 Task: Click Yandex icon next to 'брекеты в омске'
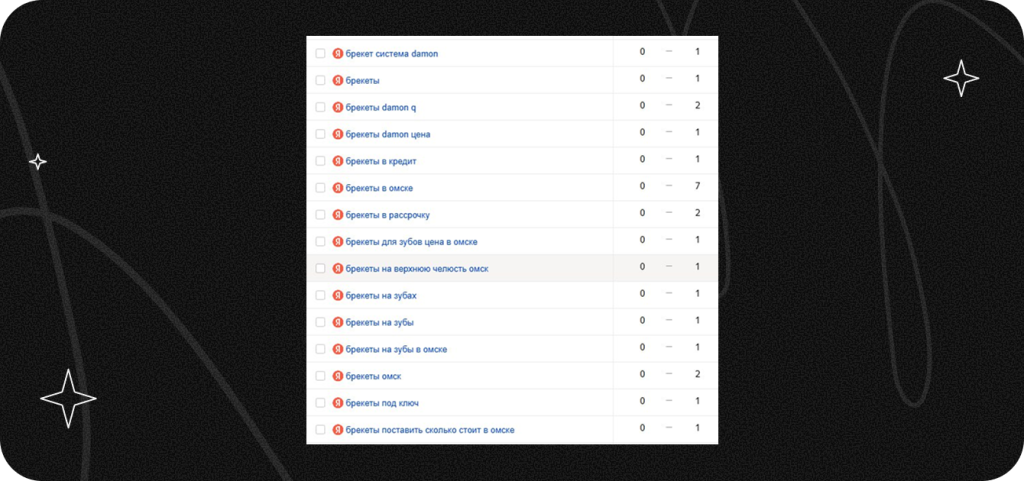[x=337, y=188]
